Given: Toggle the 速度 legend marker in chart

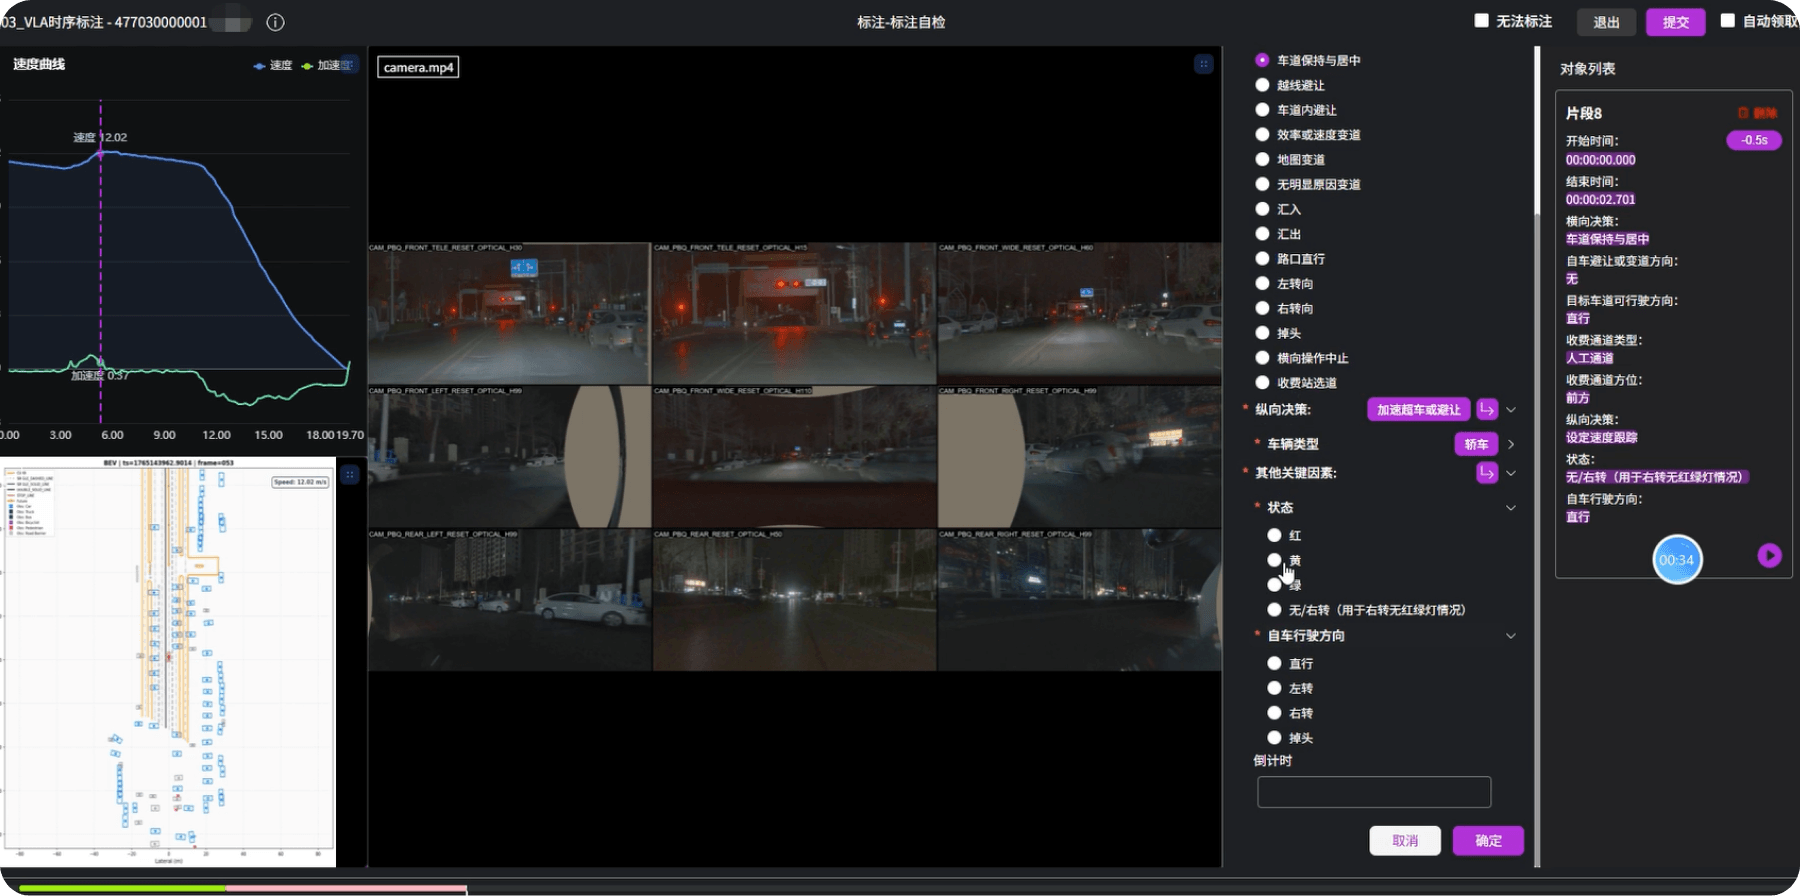Looking at the screenshot, I should [260, 66].
